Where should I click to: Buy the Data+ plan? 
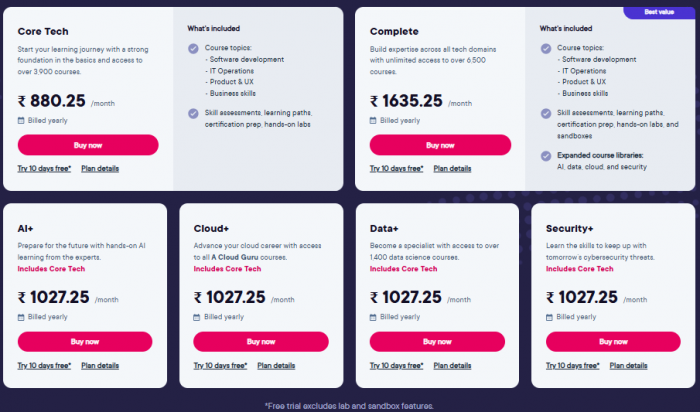pyautogui.click(x=437, y=341)
